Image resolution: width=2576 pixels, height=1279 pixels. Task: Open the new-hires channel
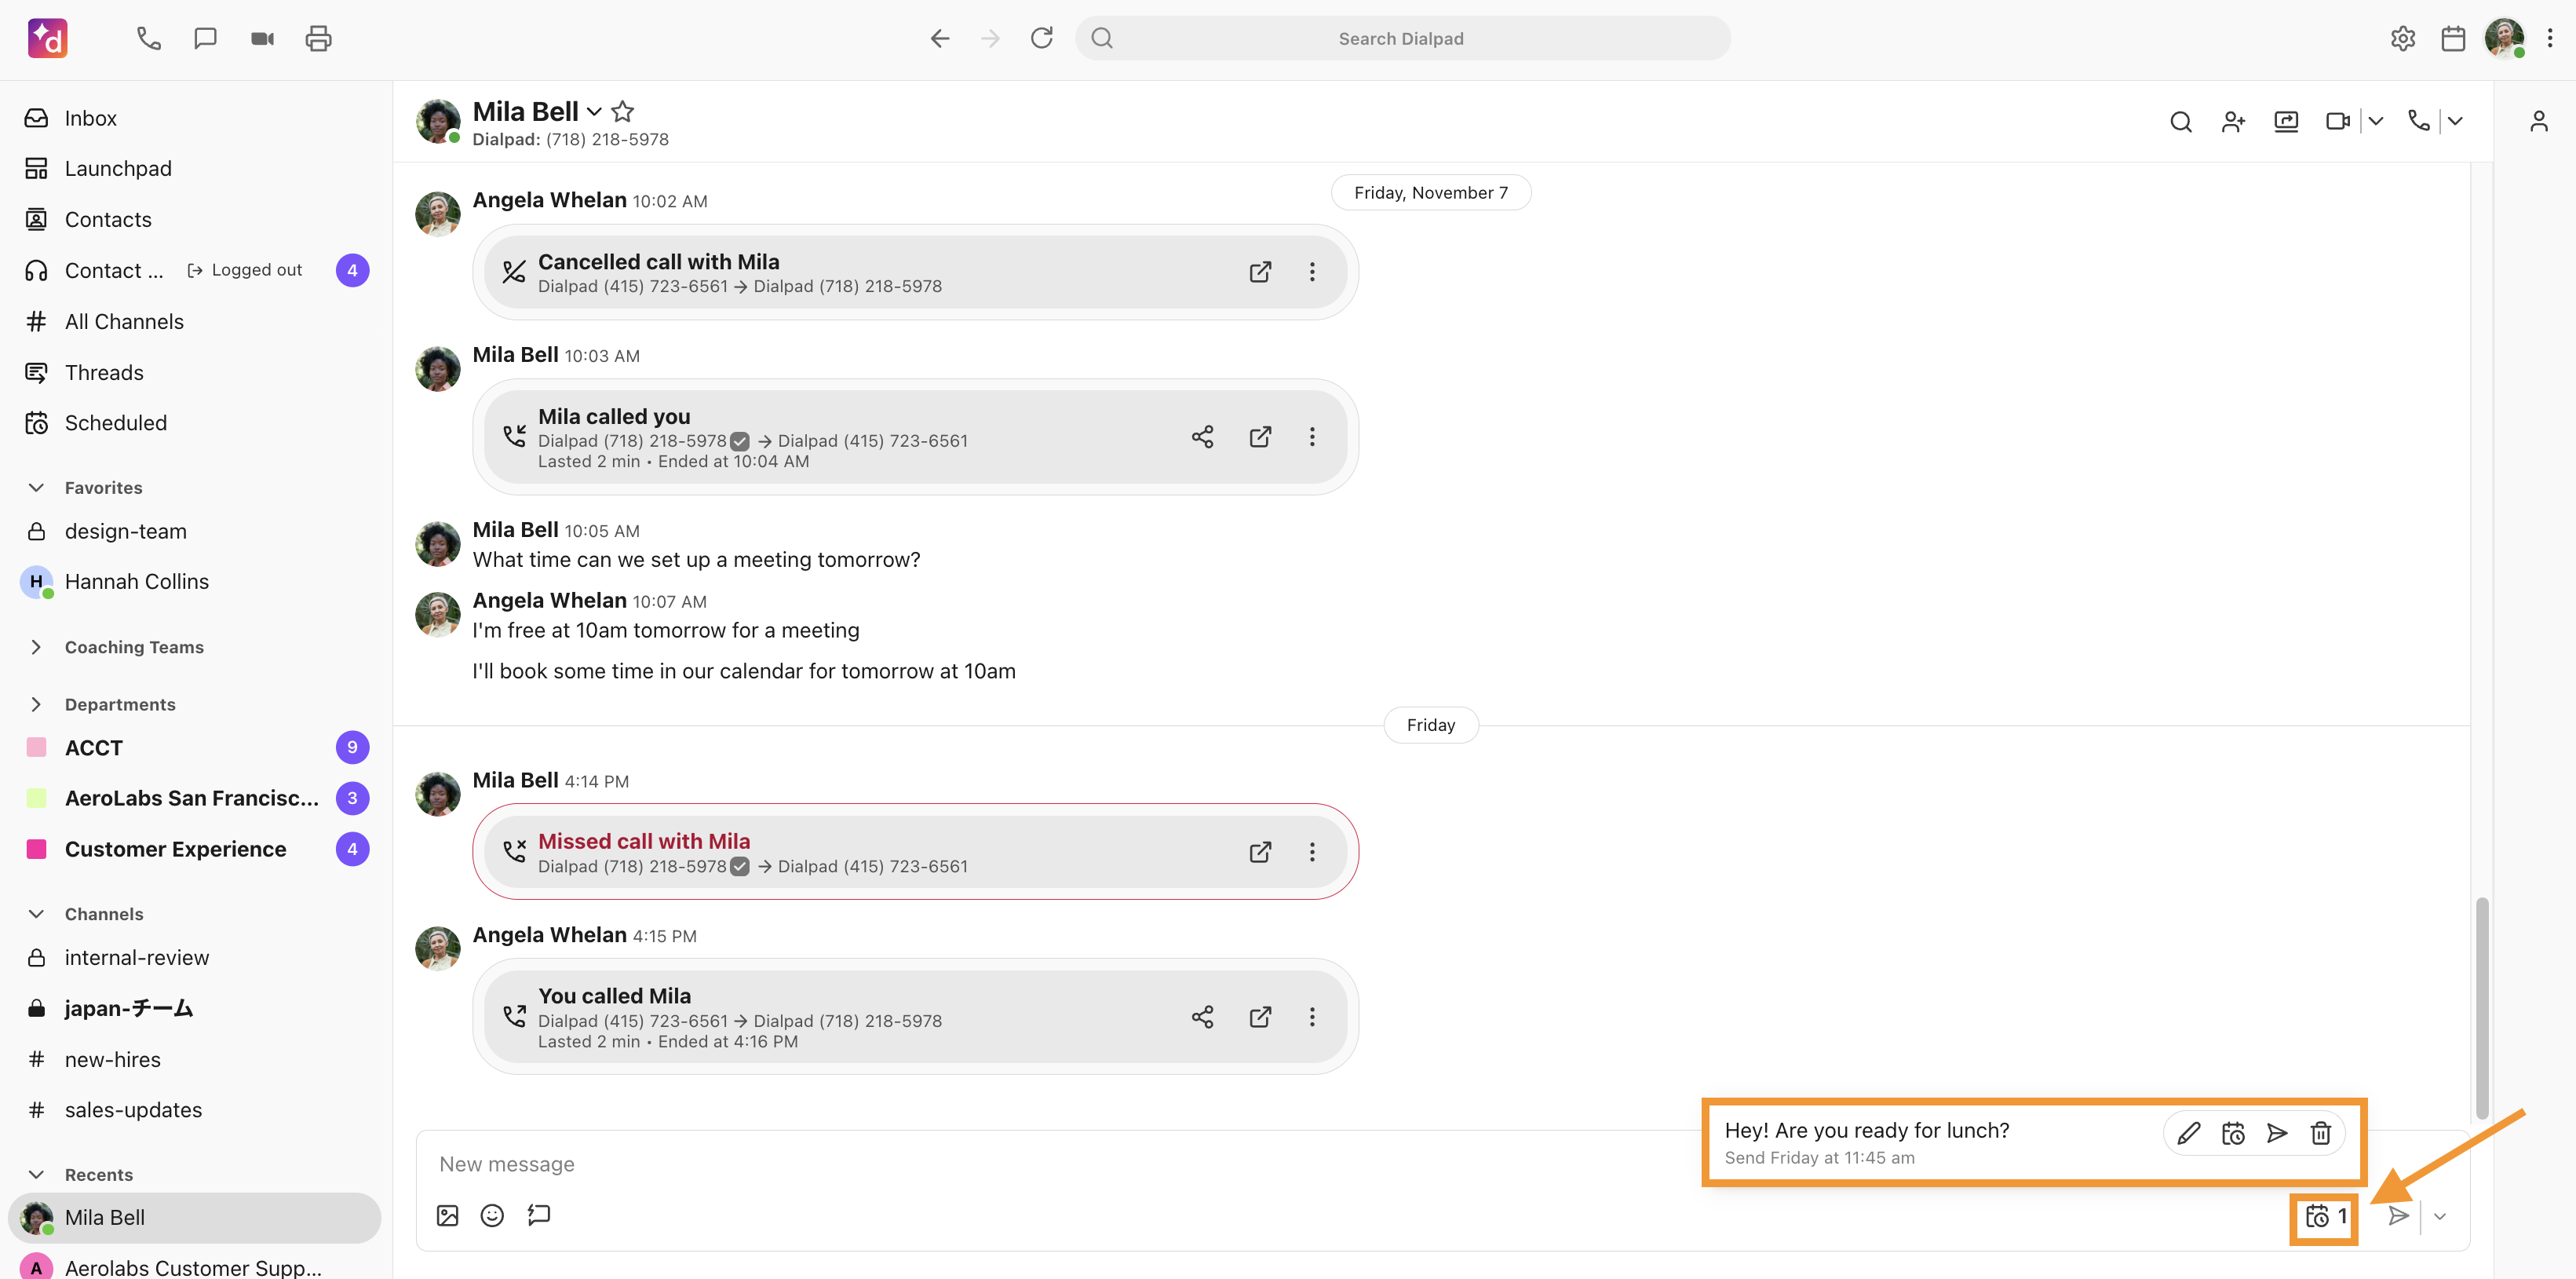(195, 1060)
